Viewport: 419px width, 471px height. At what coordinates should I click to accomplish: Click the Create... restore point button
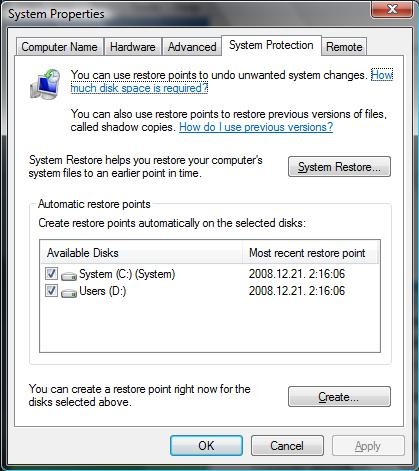(x=339, y=397)
